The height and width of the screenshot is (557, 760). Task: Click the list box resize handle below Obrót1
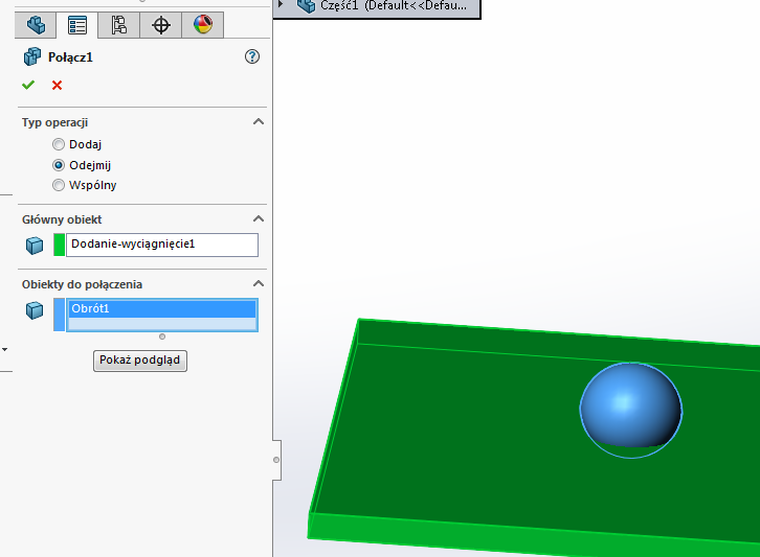[162, 336]
